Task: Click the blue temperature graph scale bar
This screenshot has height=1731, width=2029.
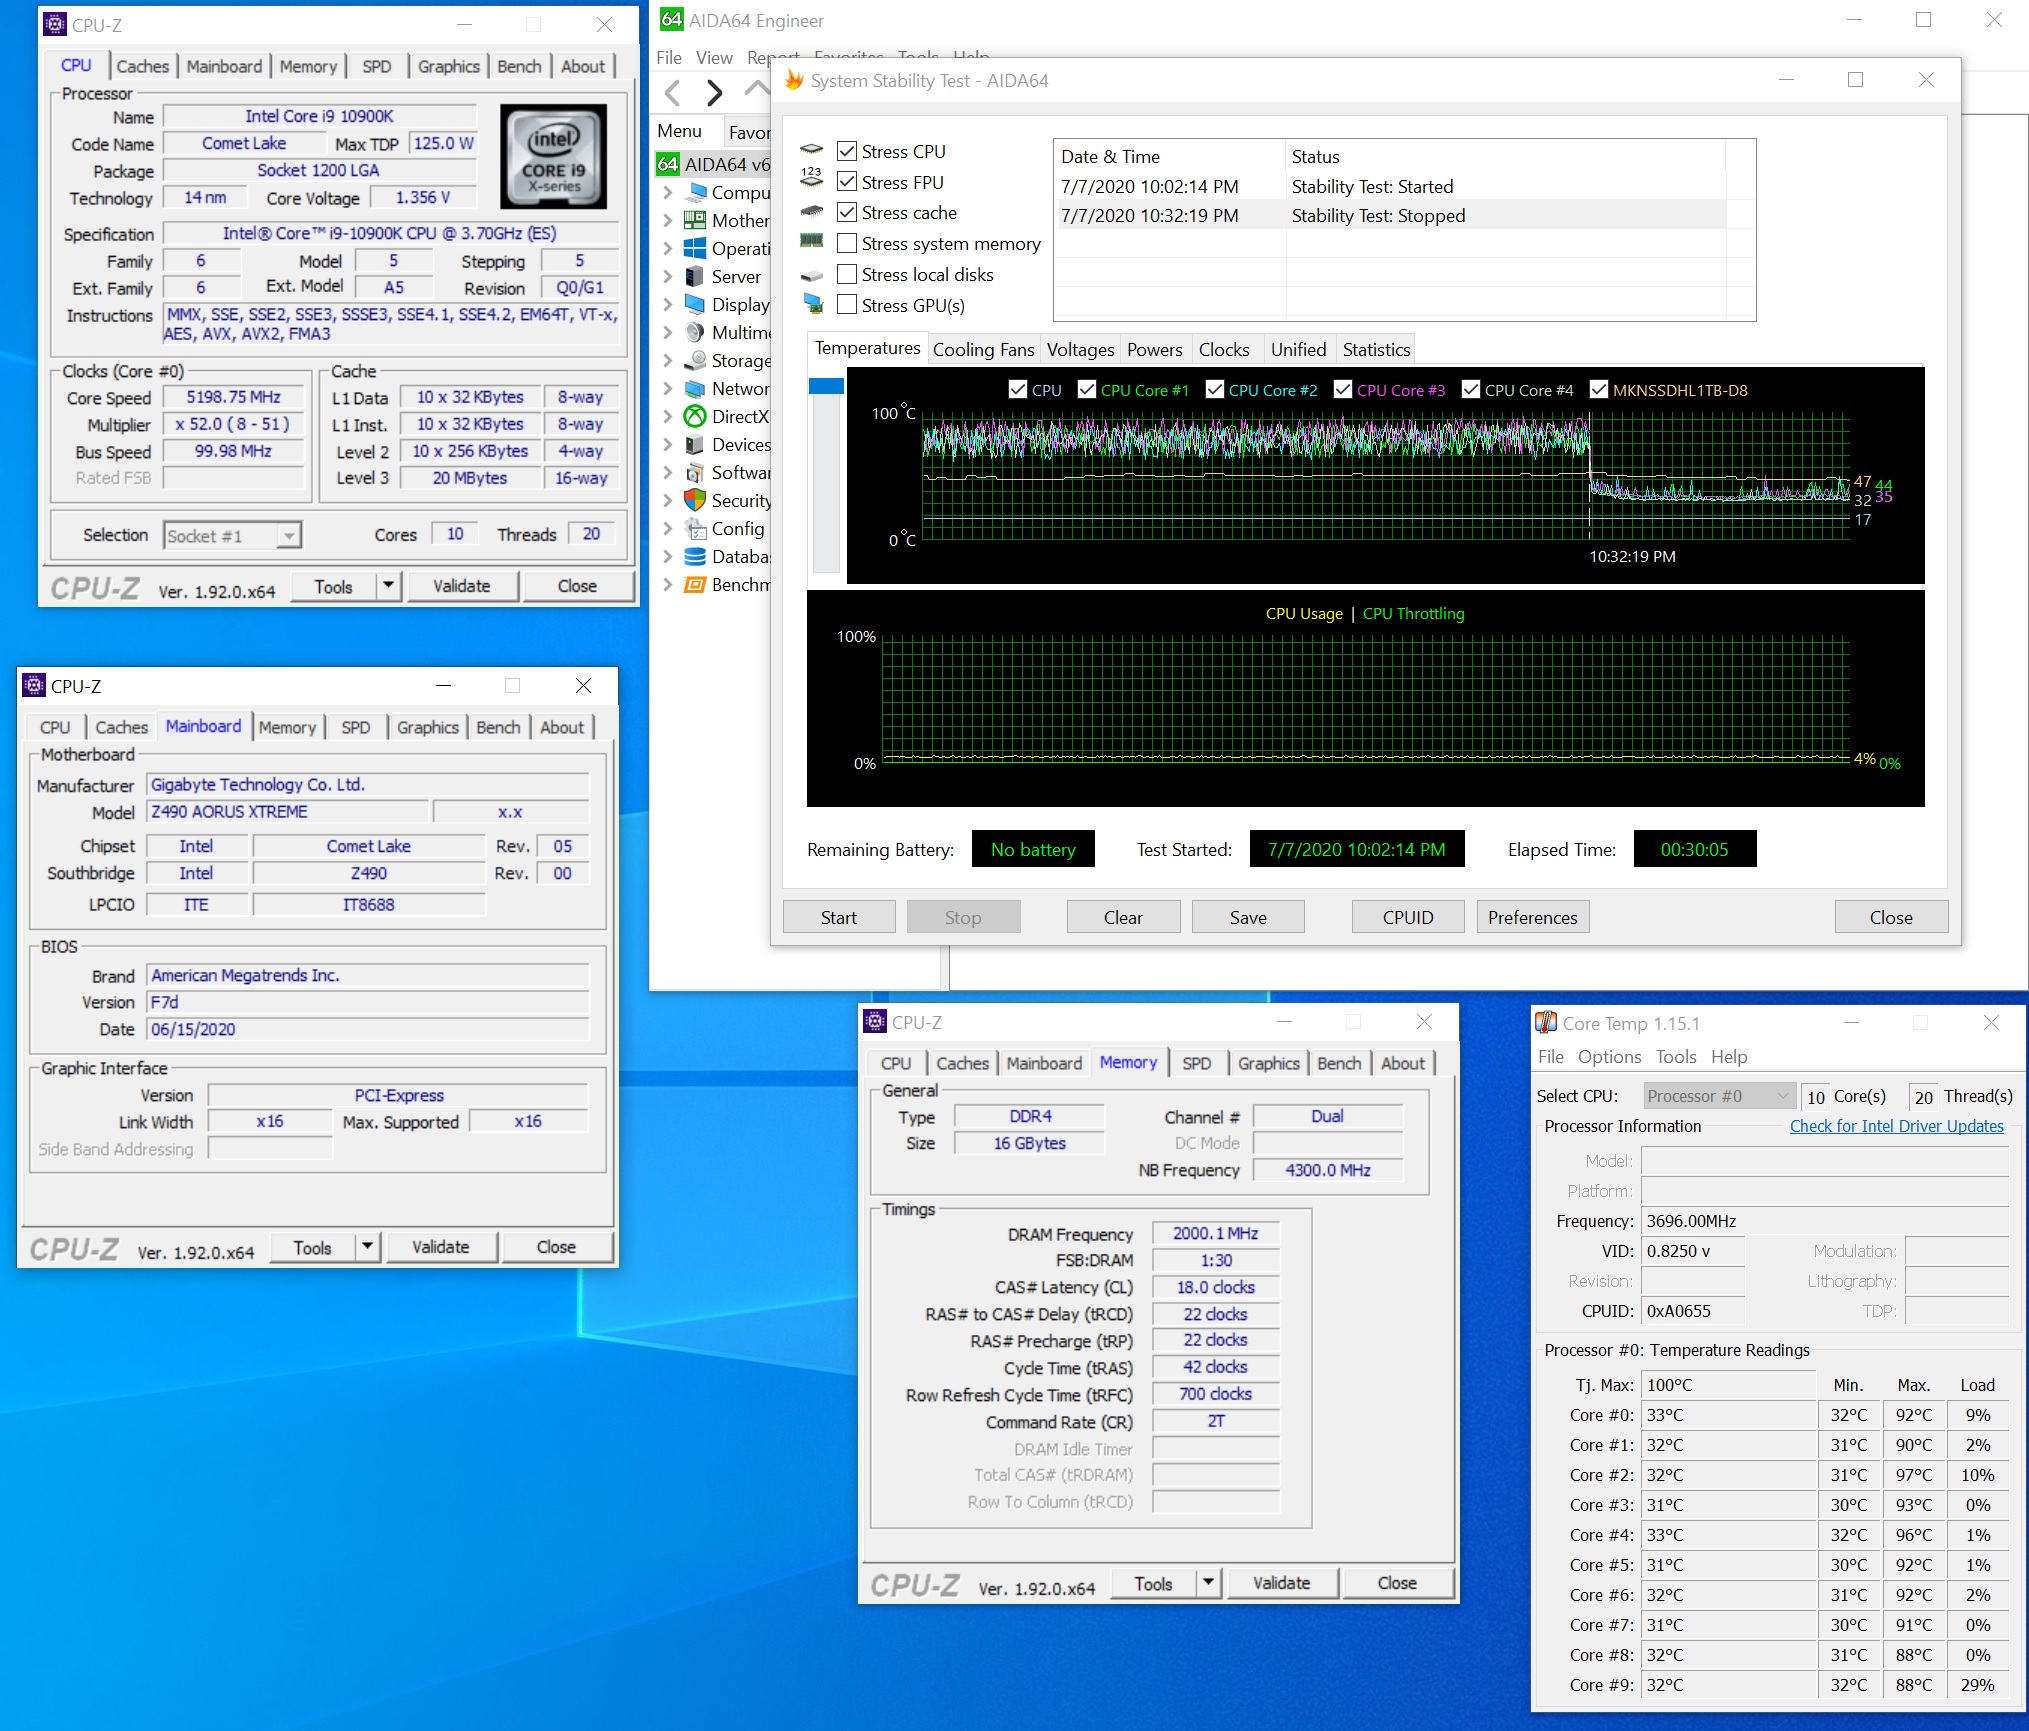Action: coord(826,386)
